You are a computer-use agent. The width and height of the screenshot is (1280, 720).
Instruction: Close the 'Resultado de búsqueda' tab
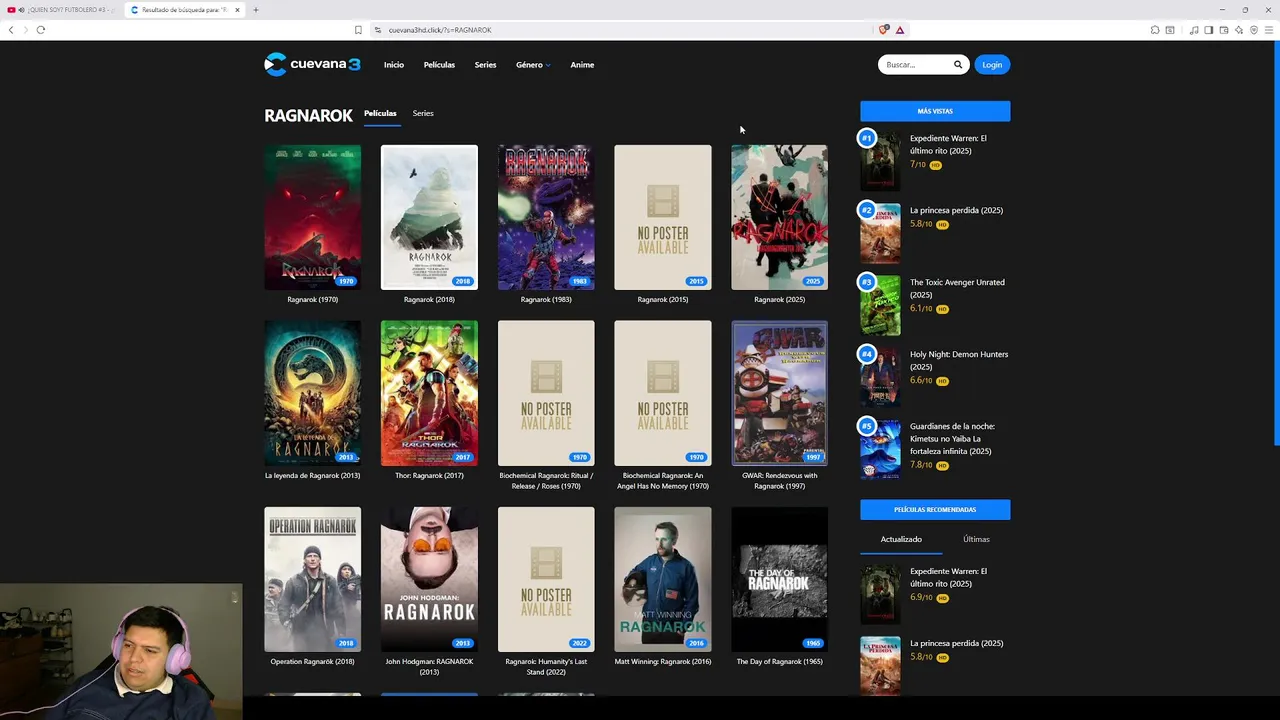[237, 10]
